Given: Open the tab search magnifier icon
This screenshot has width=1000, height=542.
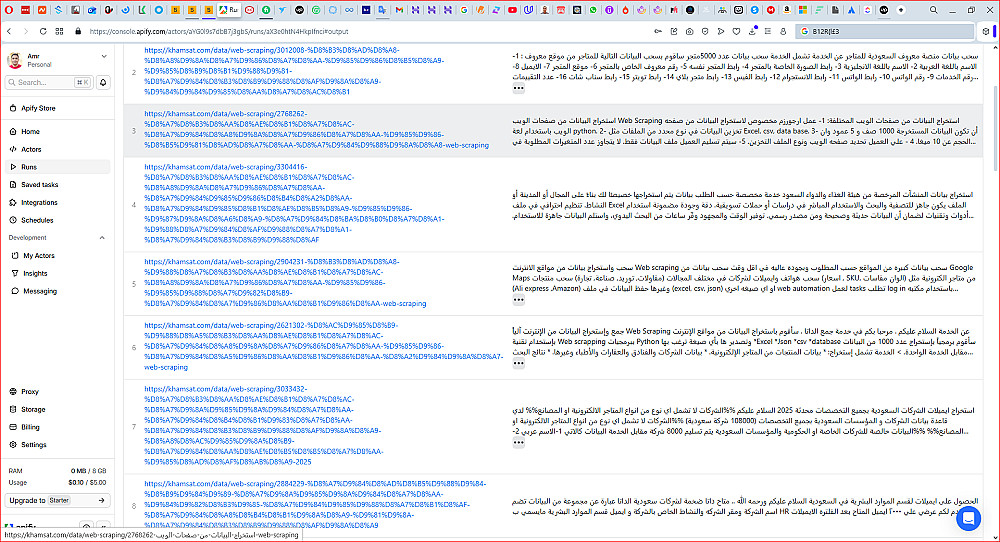Looking at the screenshot, I should 933,10.
